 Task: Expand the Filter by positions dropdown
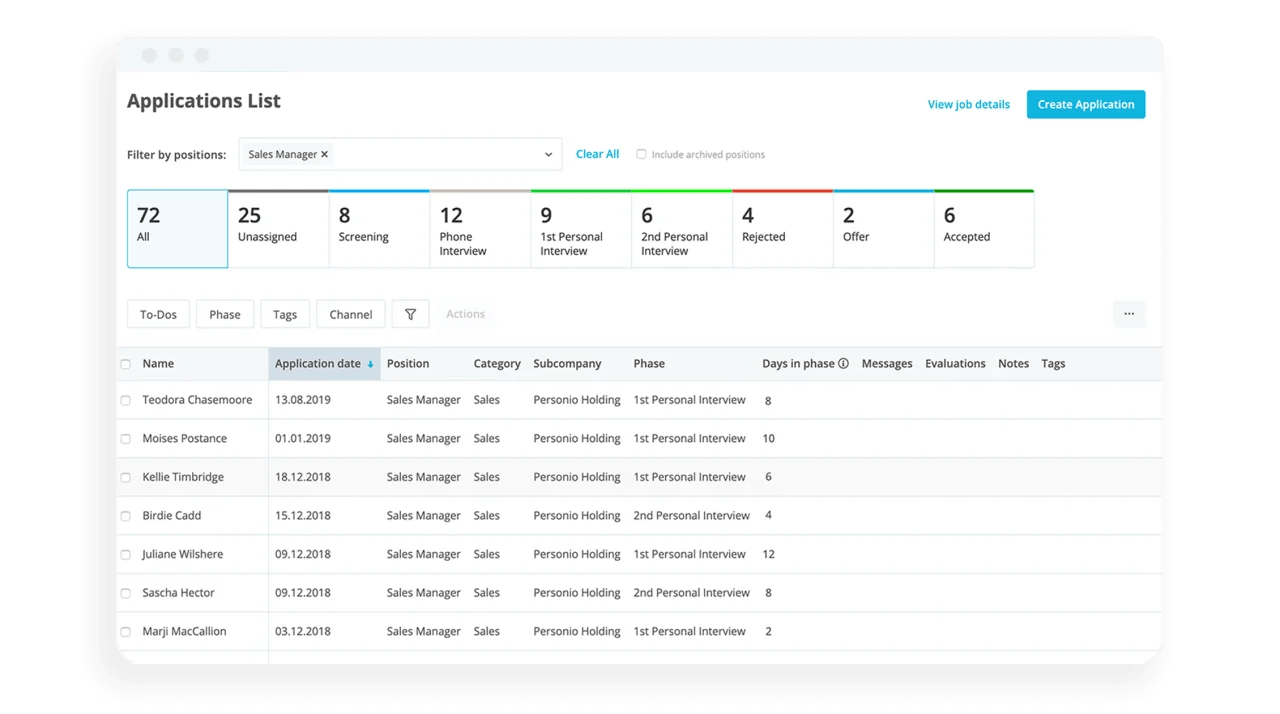[548, 155]
